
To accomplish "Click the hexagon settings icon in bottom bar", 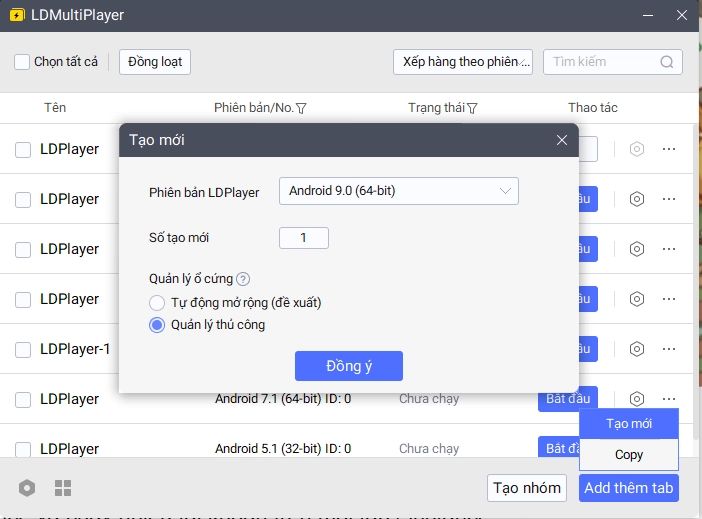I will tap(27, 488).
